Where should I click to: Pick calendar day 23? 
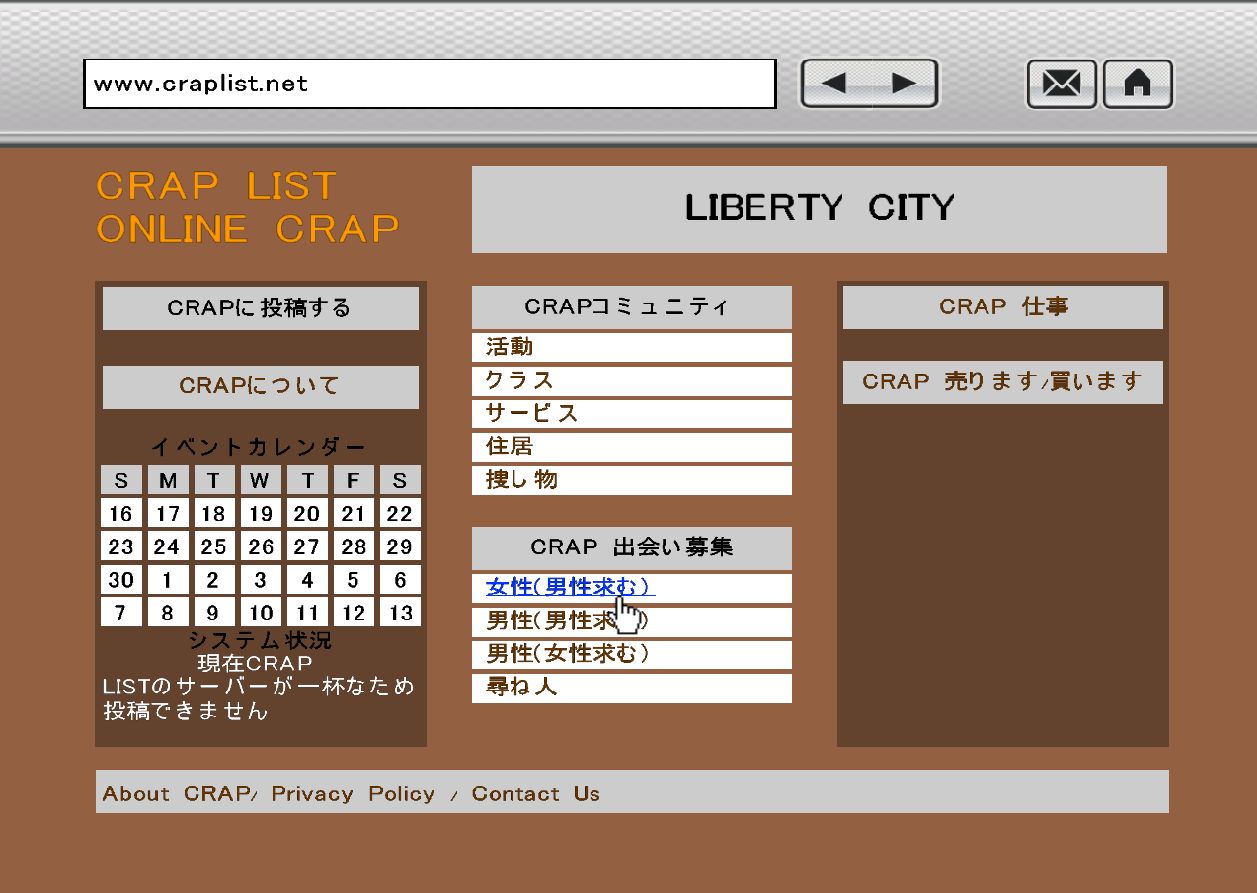121,547
